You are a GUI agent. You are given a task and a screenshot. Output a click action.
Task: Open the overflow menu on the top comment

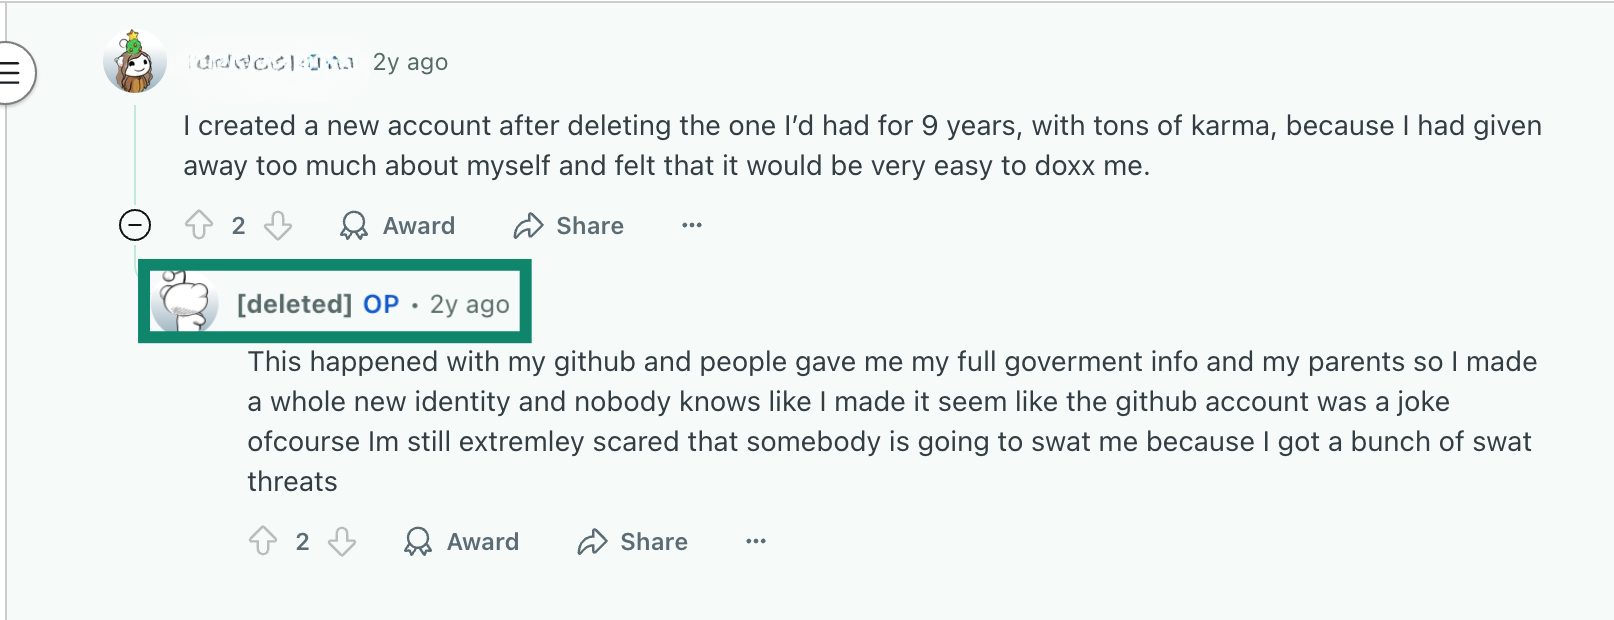tap(691, 225)
